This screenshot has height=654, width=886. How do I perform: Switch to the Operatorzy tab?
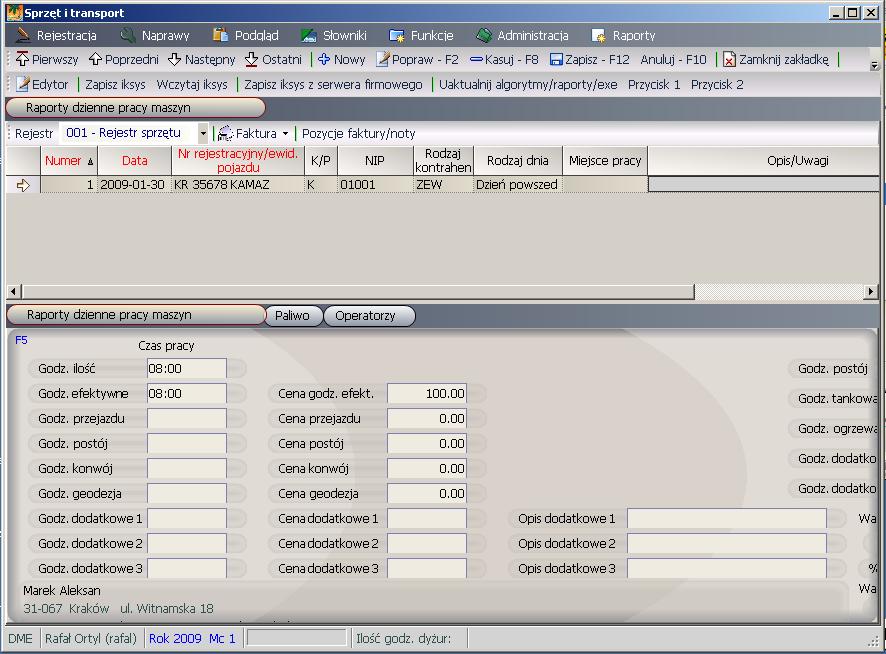pos(369,315)
